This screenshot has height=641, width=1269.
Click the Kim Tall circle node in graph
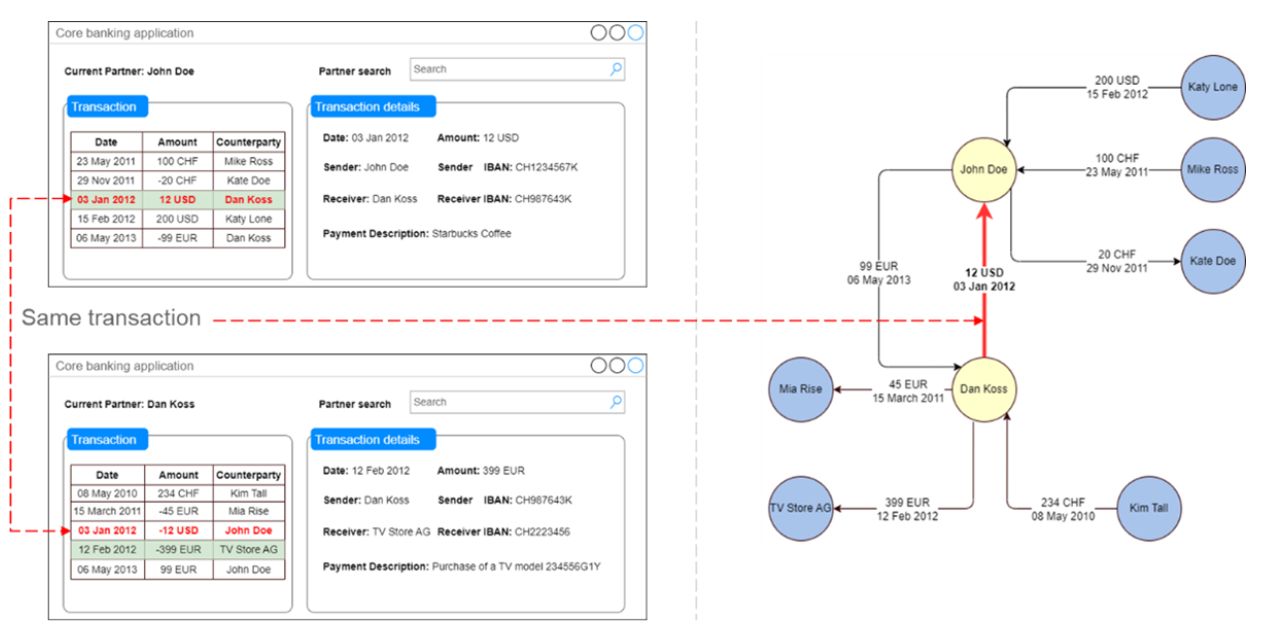point(1147,508)
